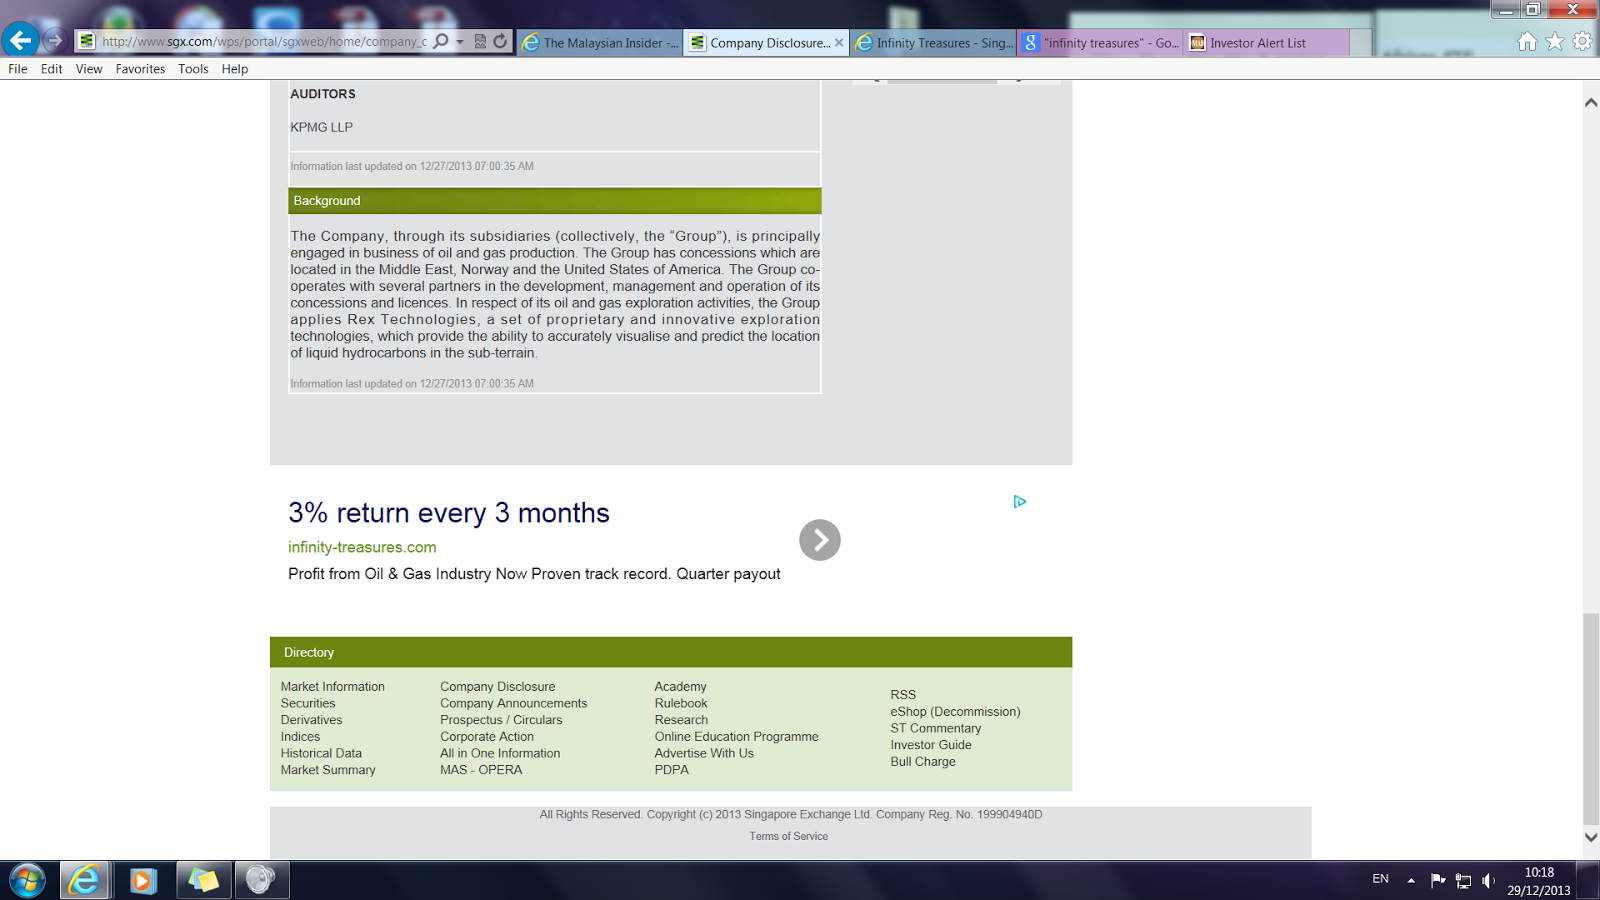Open the Tools menu
This screenshot has height=900, width=1600.
pos(193,69)
